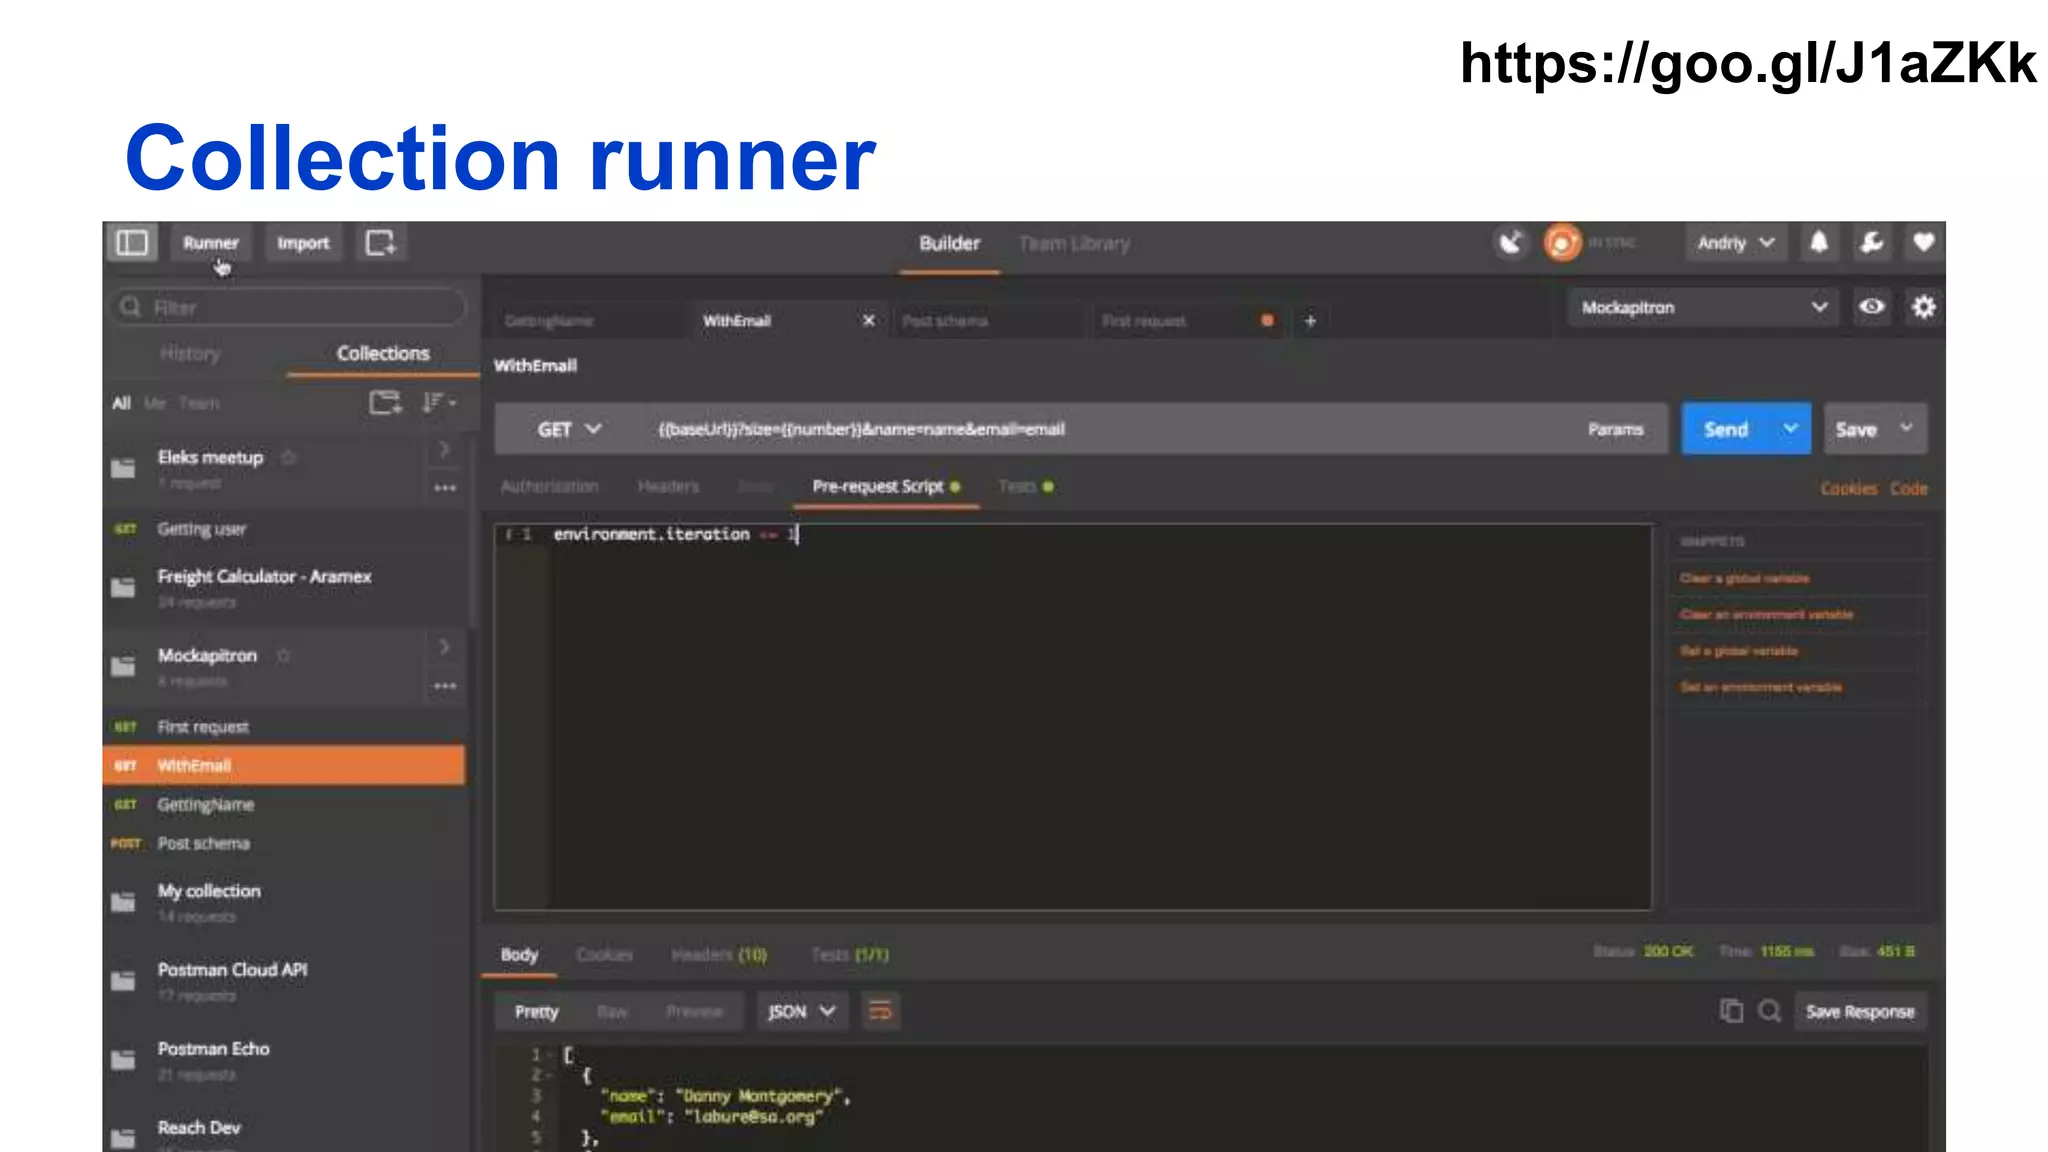Select the All collections filter
Screen dimensions: 2048x1152
pyautogui.click(x=122, y=403)
